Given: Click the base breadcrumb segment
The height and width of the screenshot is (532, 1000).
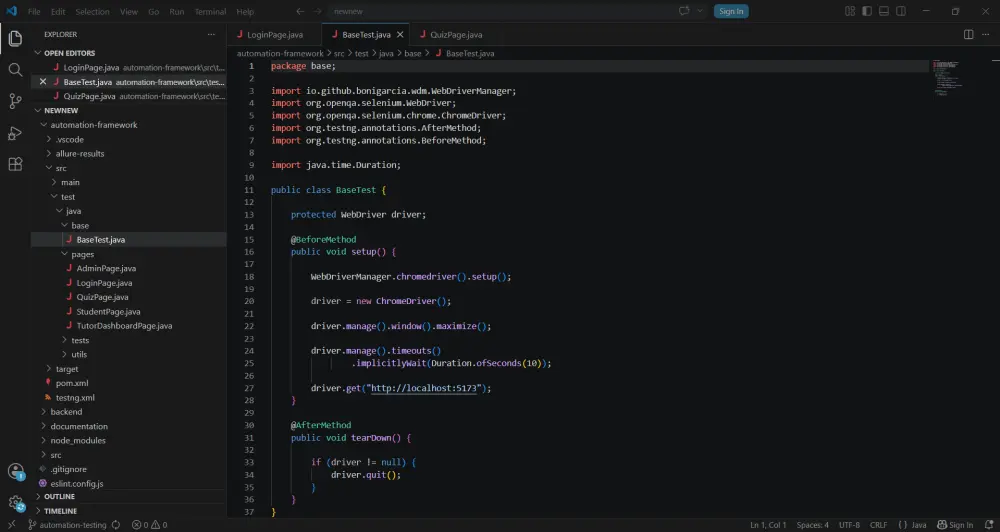Looking at the screenshot, I should [413, 54].
